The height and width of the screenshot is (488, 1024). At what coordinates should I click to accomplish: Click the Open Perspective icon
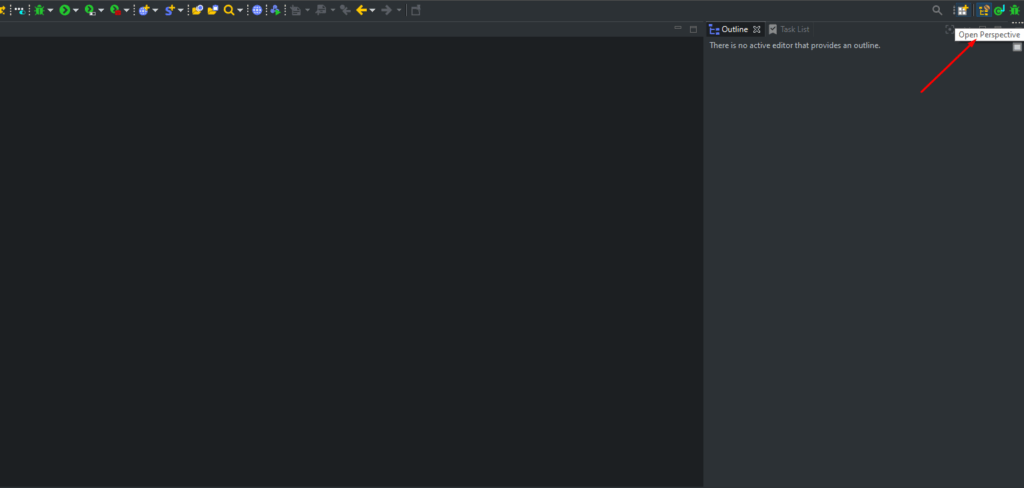click(962, 10)
